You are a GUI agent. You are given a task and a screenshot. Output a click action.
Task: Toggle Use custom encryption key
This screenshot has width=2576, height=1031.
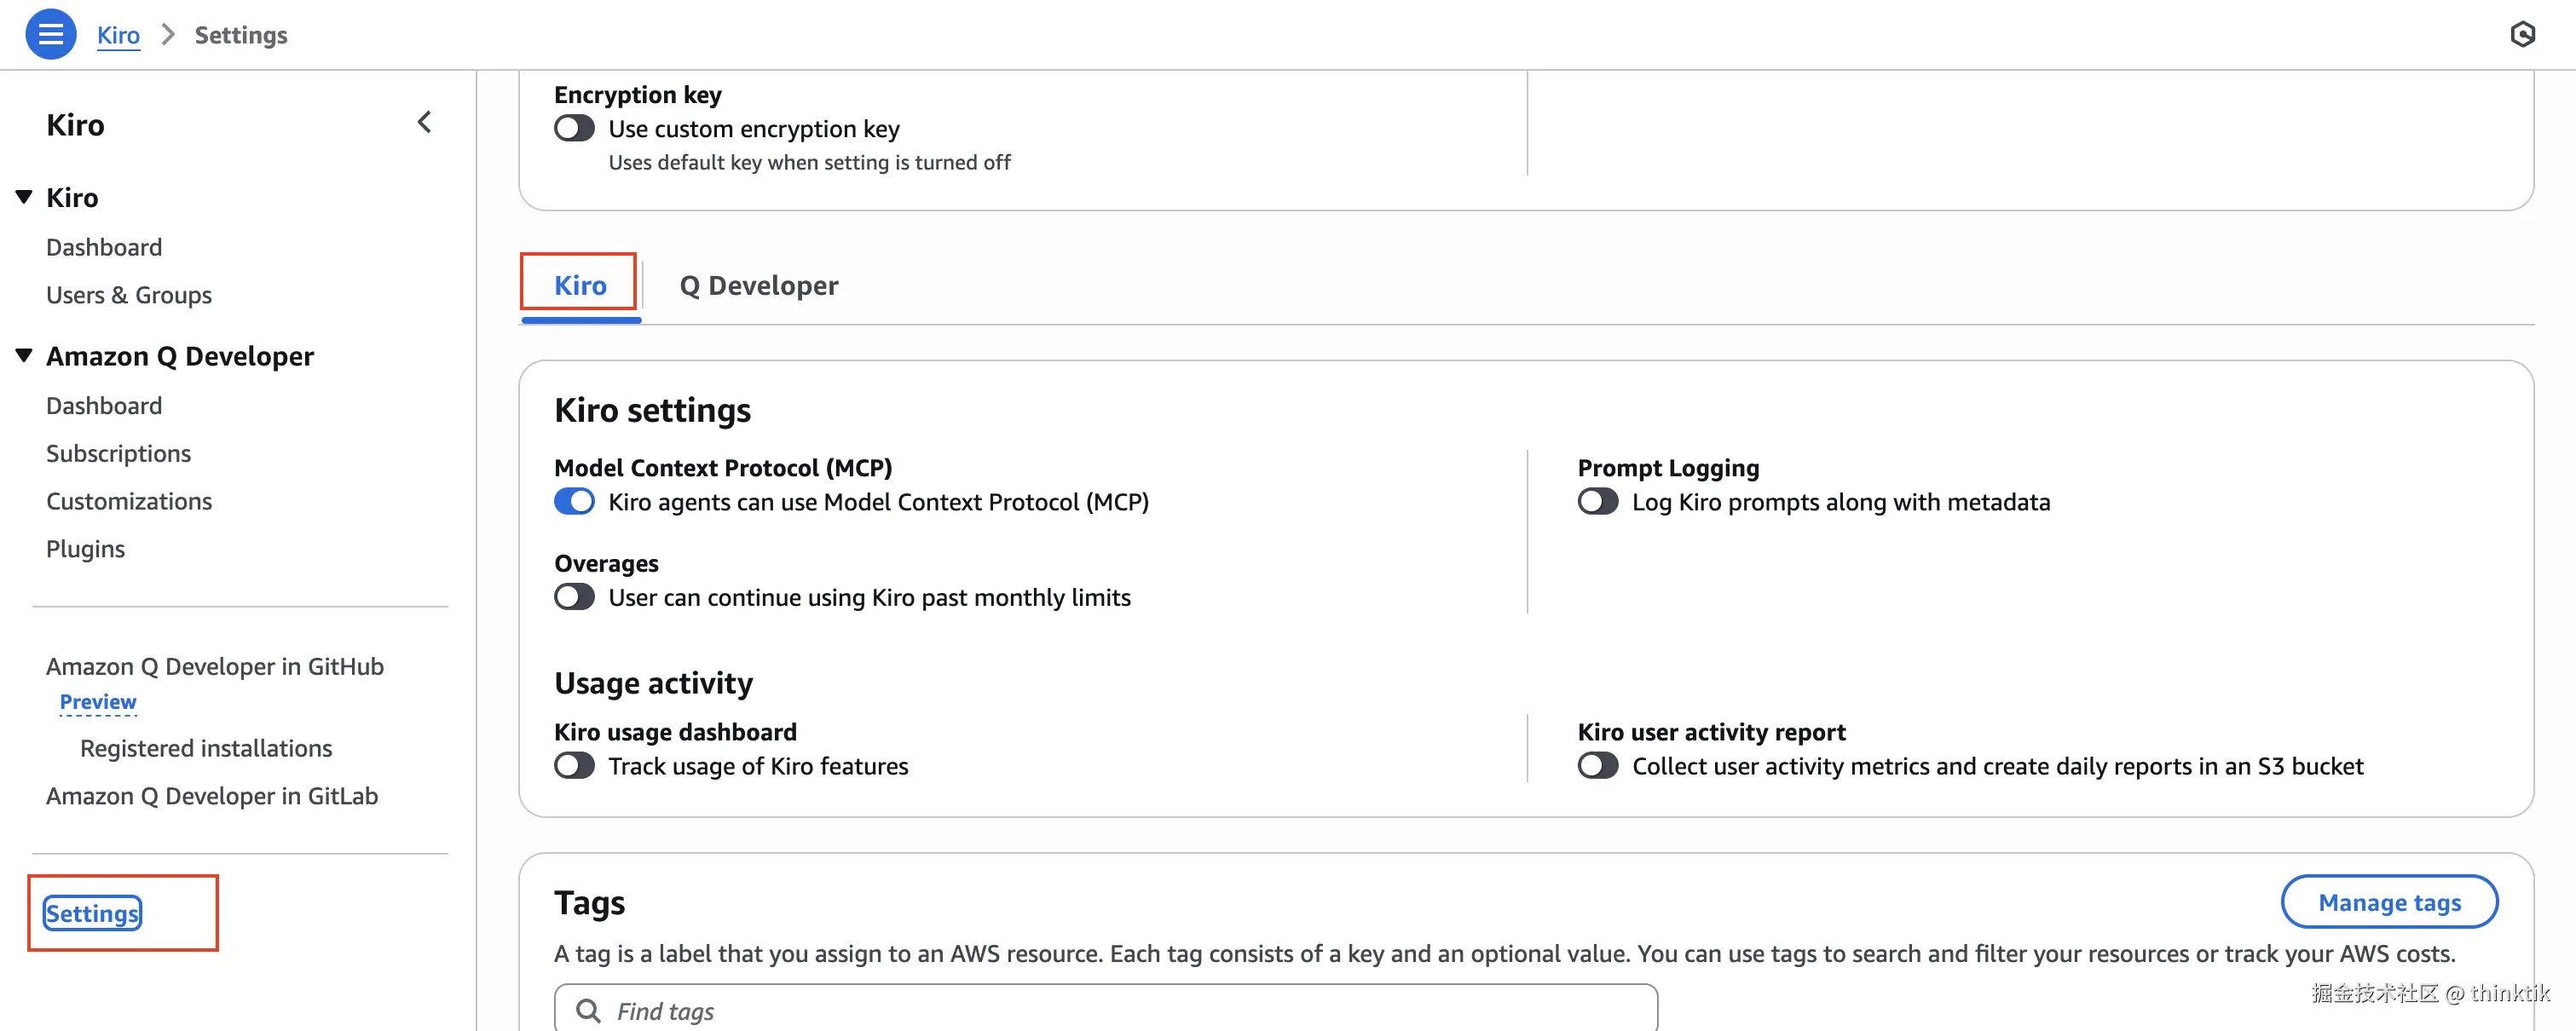click(574, 129)
